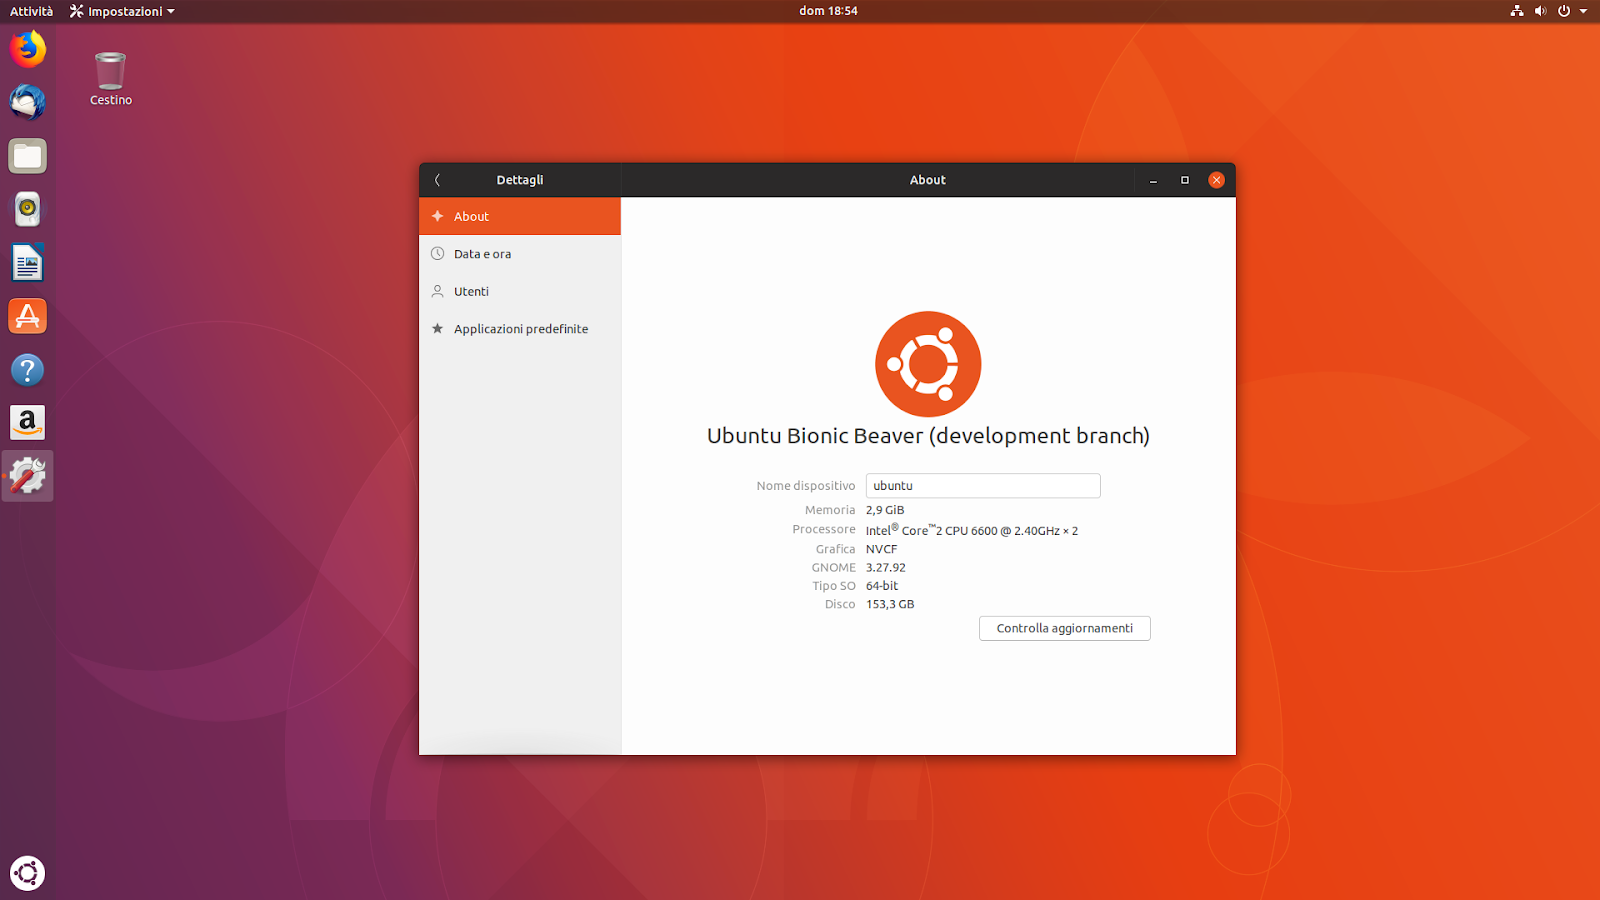This screenshot has height=900, width=1600.
Task: Close the Settings window
Action: (x=1216, y=180)
